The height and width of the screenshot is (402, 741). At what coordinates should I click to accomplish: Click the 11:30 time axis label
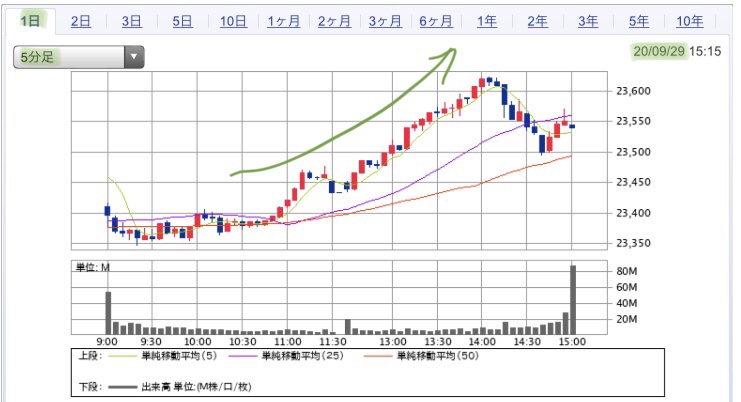coord(333,342)
